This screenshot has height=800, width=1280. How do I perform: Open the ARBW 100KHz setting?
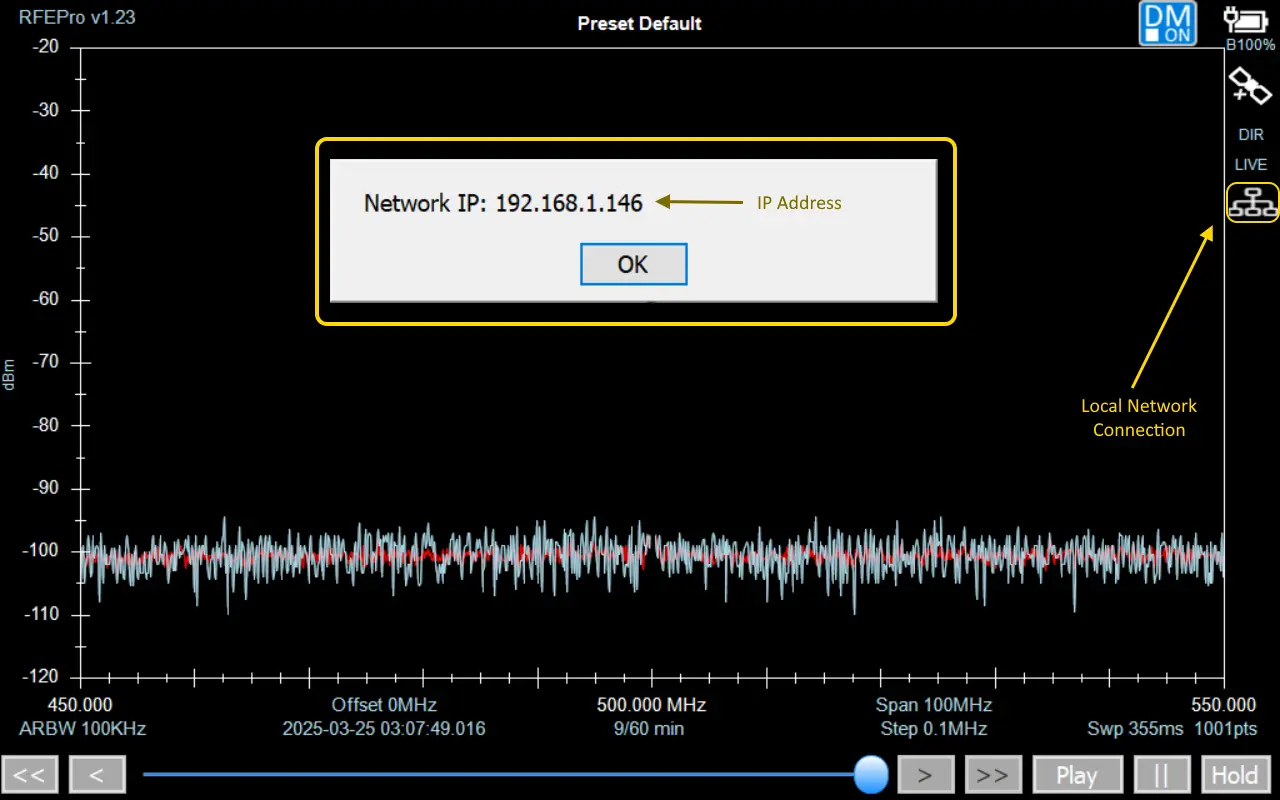tap(82, 728)
